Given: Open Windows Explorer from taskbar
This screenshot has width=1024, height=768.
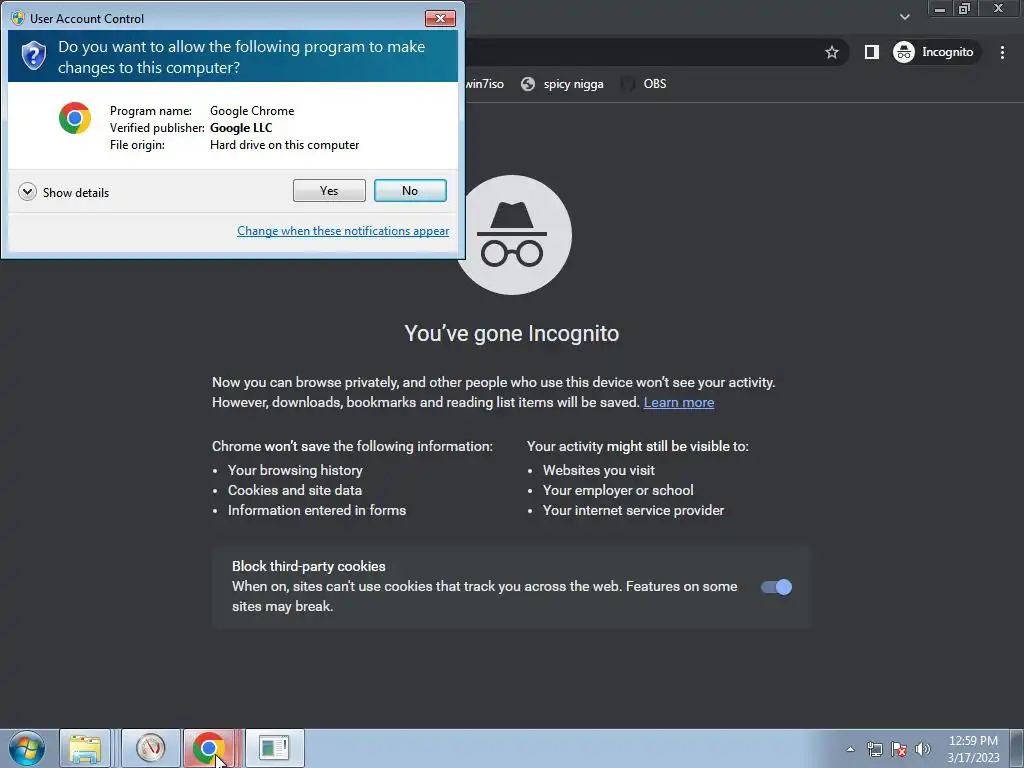Looking at the screenshot, I should [85, 748].
